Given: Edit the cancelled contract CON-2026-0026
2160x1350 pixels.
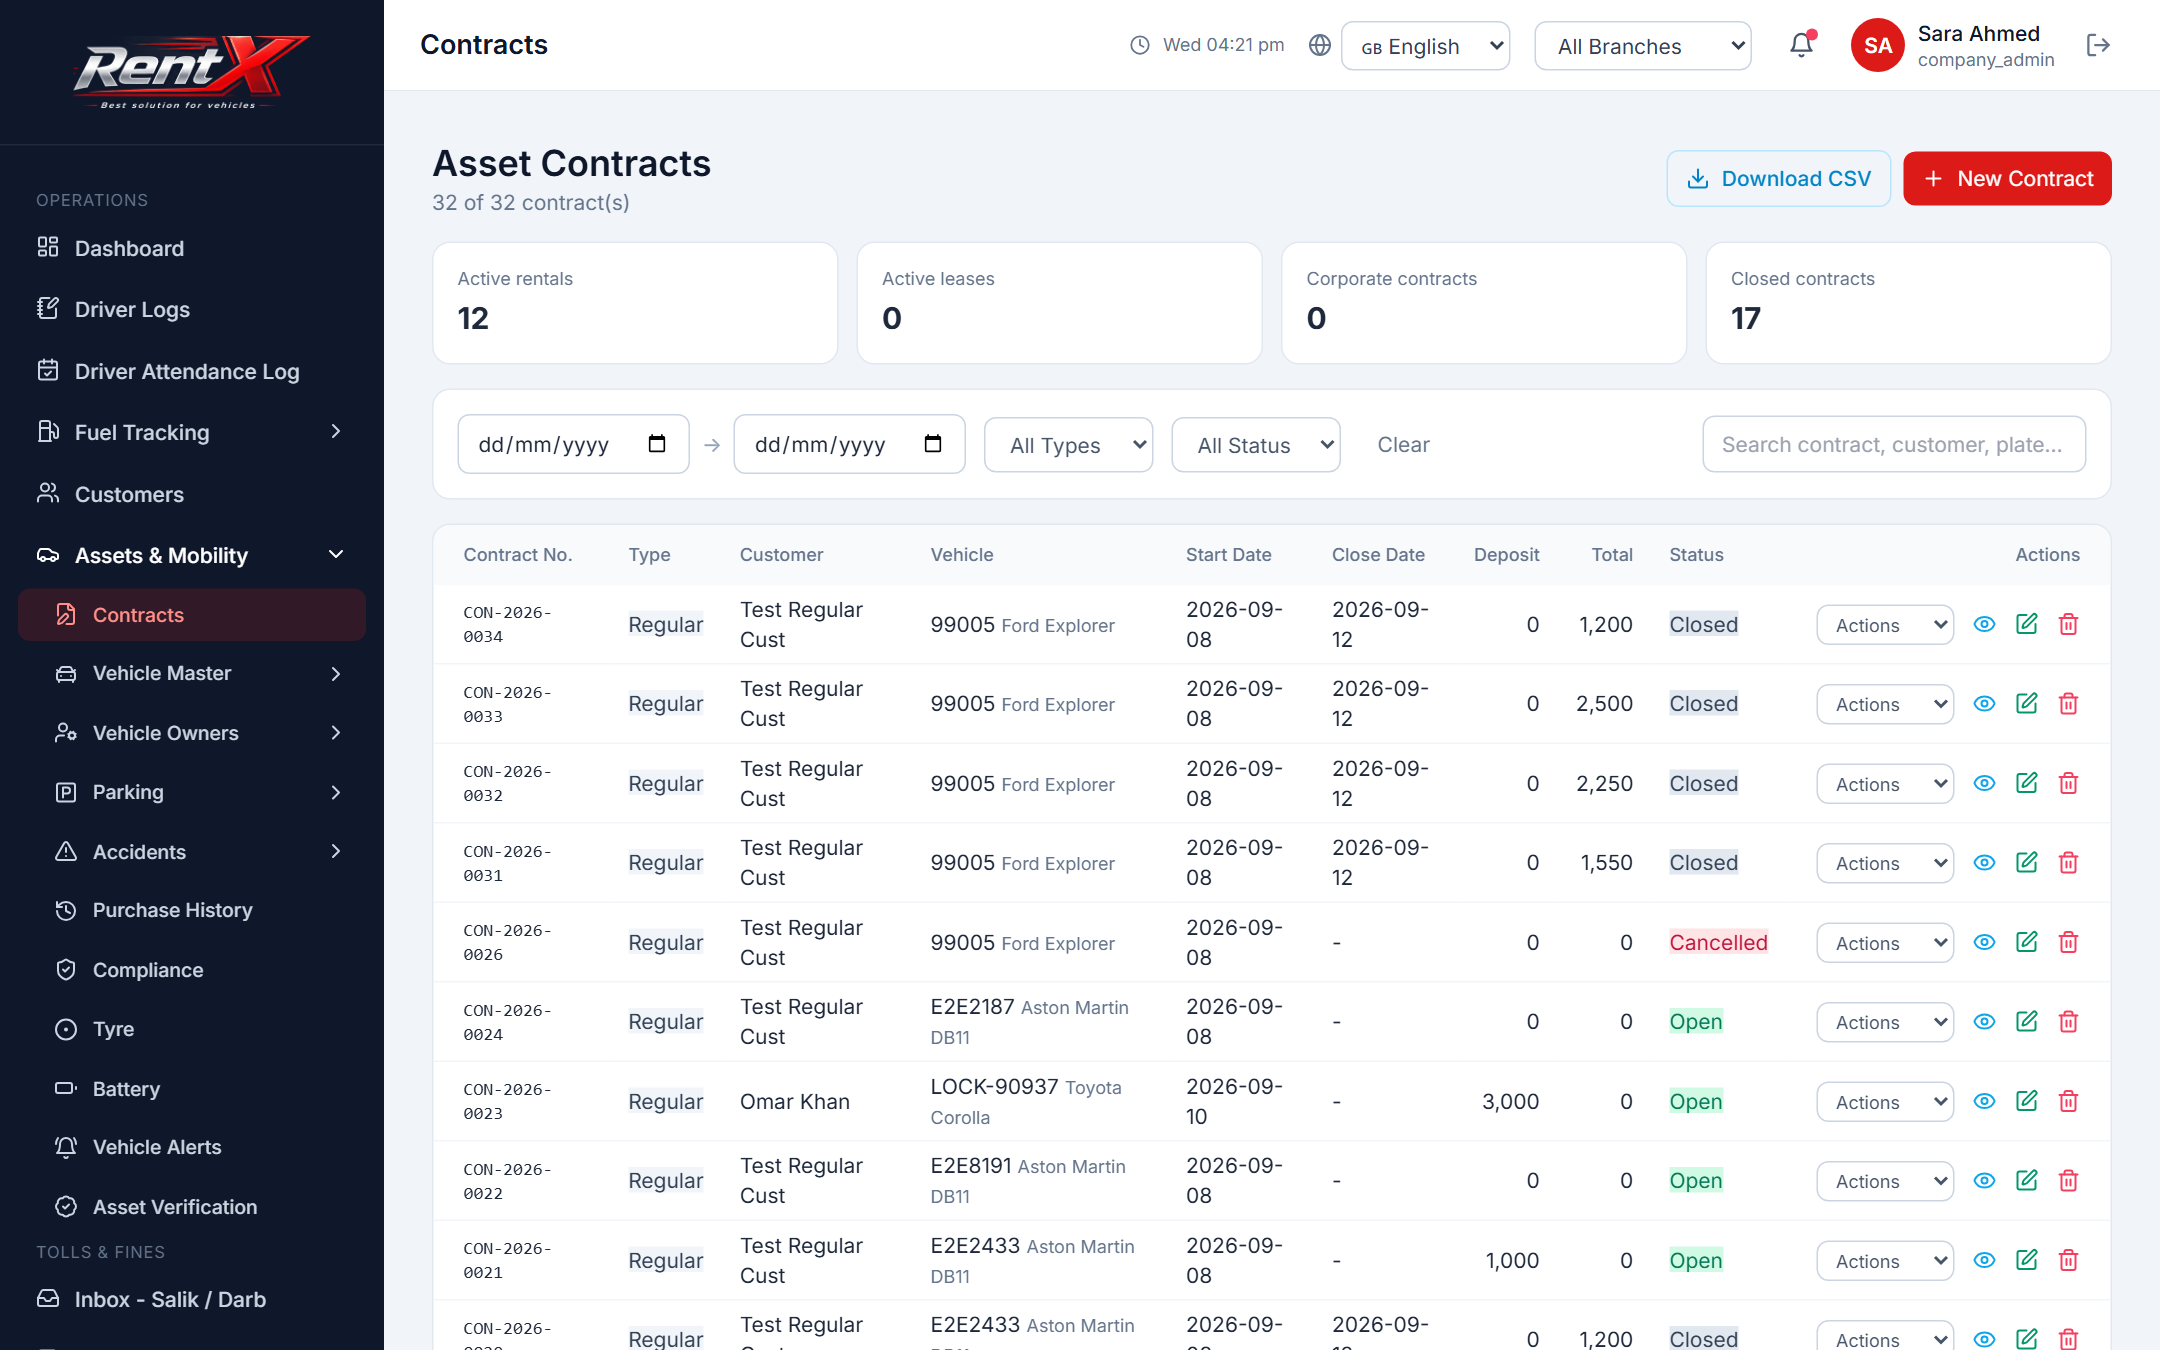Looking at the screenshot, I should point(2026,942).
